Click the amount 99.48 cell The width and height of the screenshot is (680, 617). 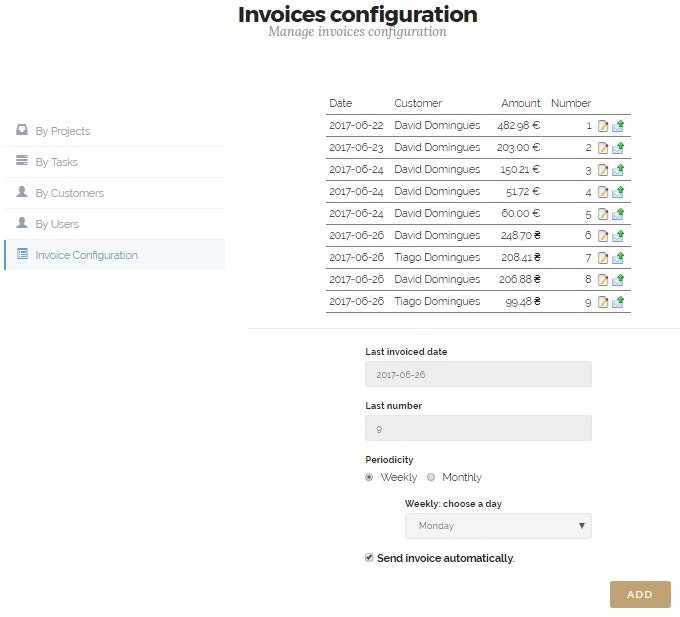click(x=523, y=302)
